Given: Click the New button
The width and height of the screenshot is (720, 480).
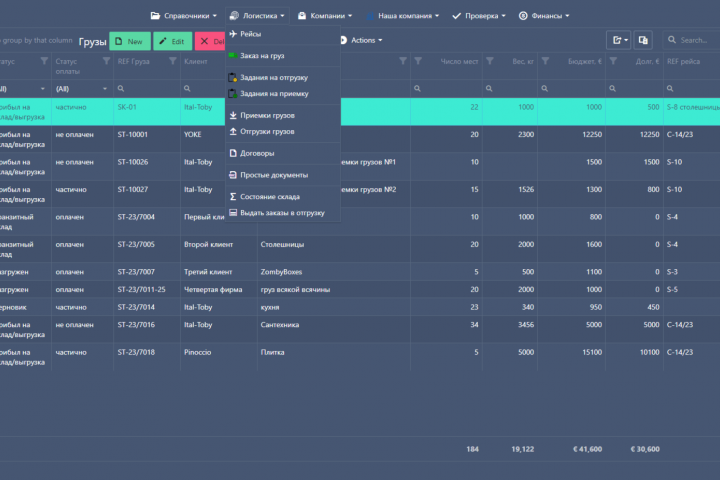Looking at the screenshot, I should [130, 41].
